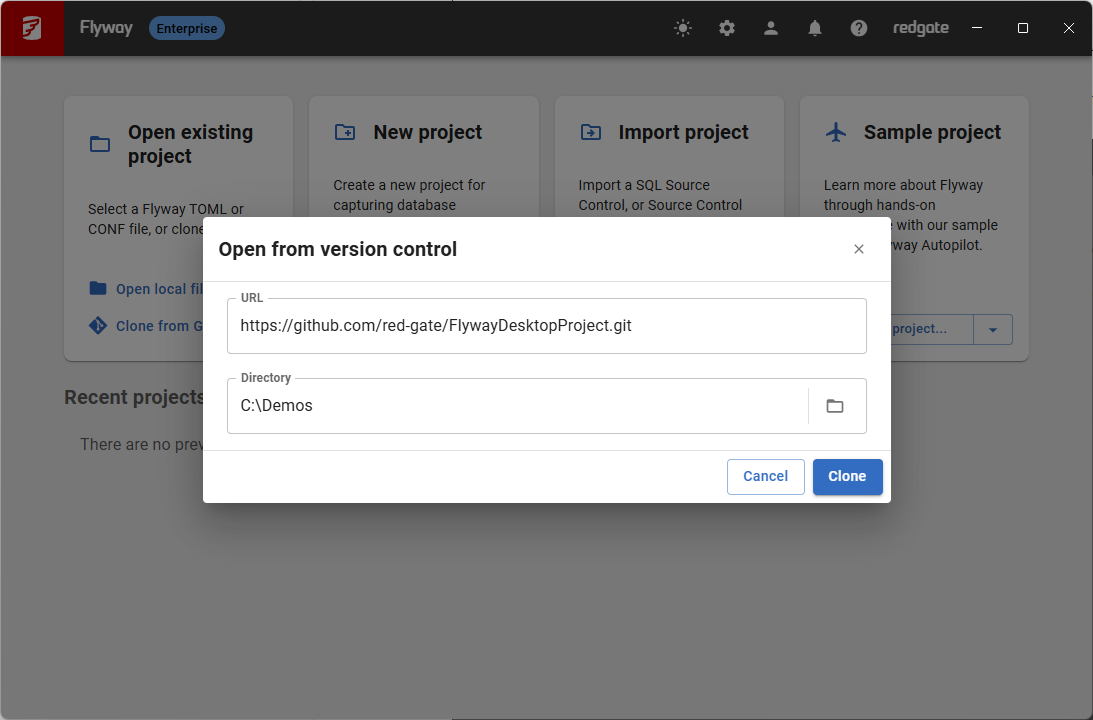Screen dimensions: 1093x720
Task: Click the Sample project card heading
Action: click(932, 132)
